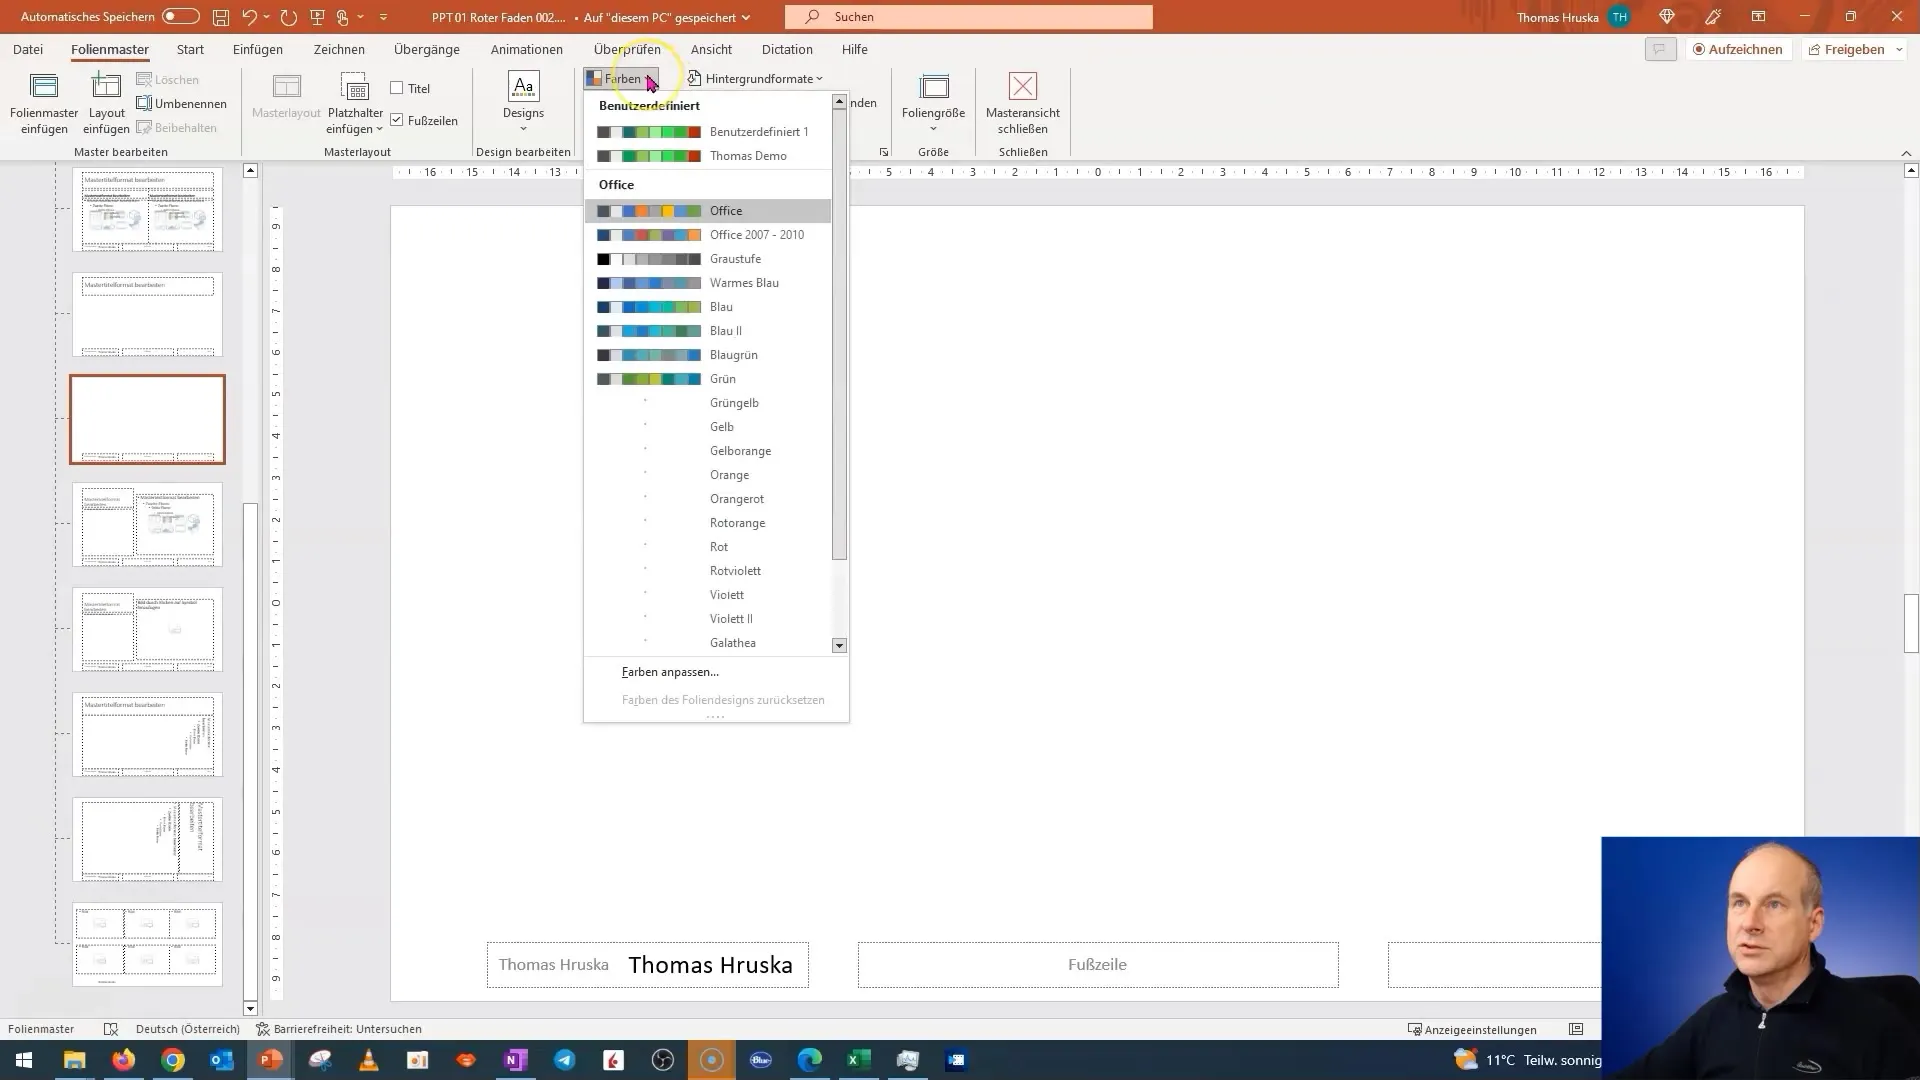This screenshot has width=1920, height=1080.
Task: Uncheck the Fußzeilen checkbox
Action: pyautogui.click(x=397, y=120)
